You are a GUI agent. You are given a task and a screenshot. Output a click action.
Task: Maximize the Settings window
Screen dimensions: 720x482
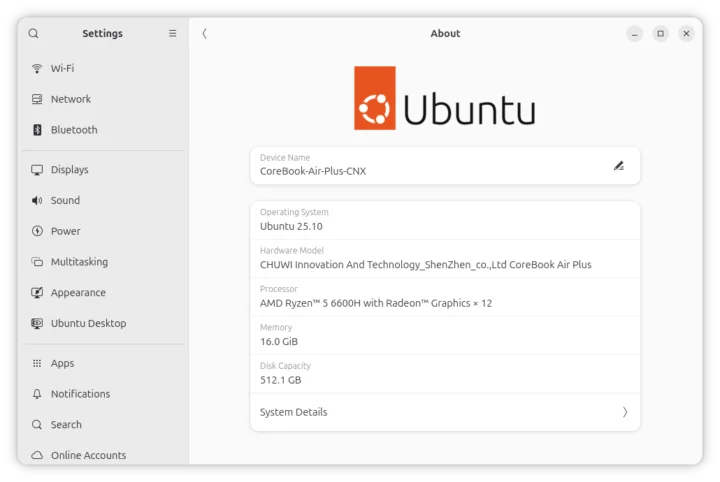660,34
